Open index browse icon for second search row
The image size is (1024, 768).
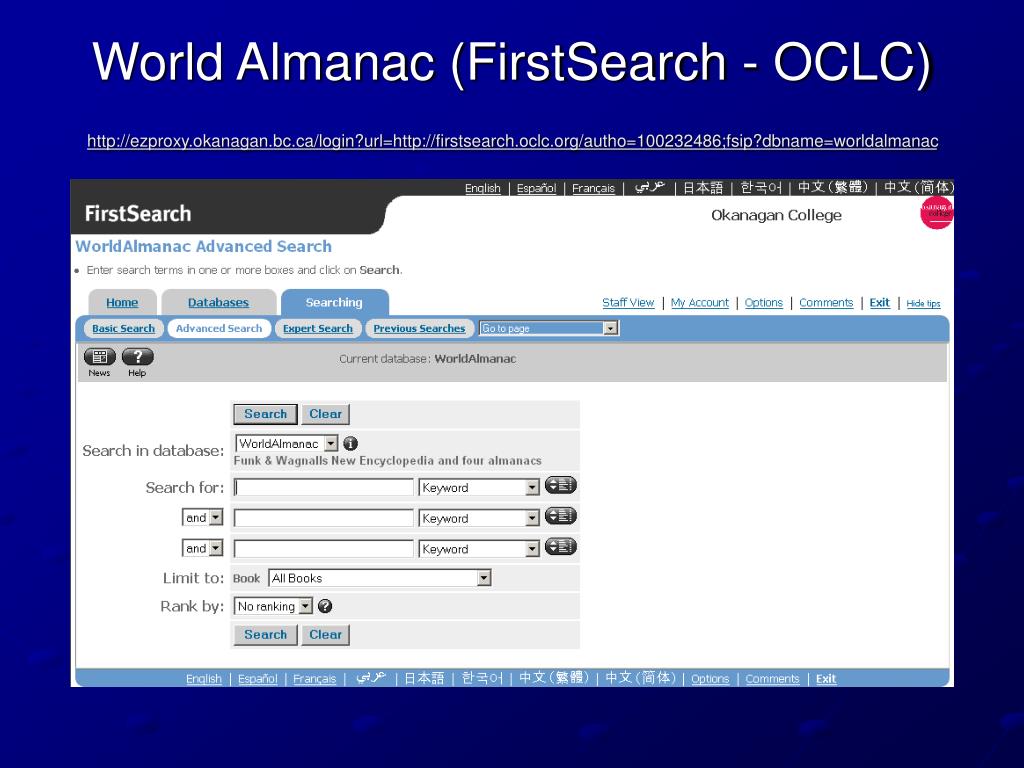coord(560,516)
